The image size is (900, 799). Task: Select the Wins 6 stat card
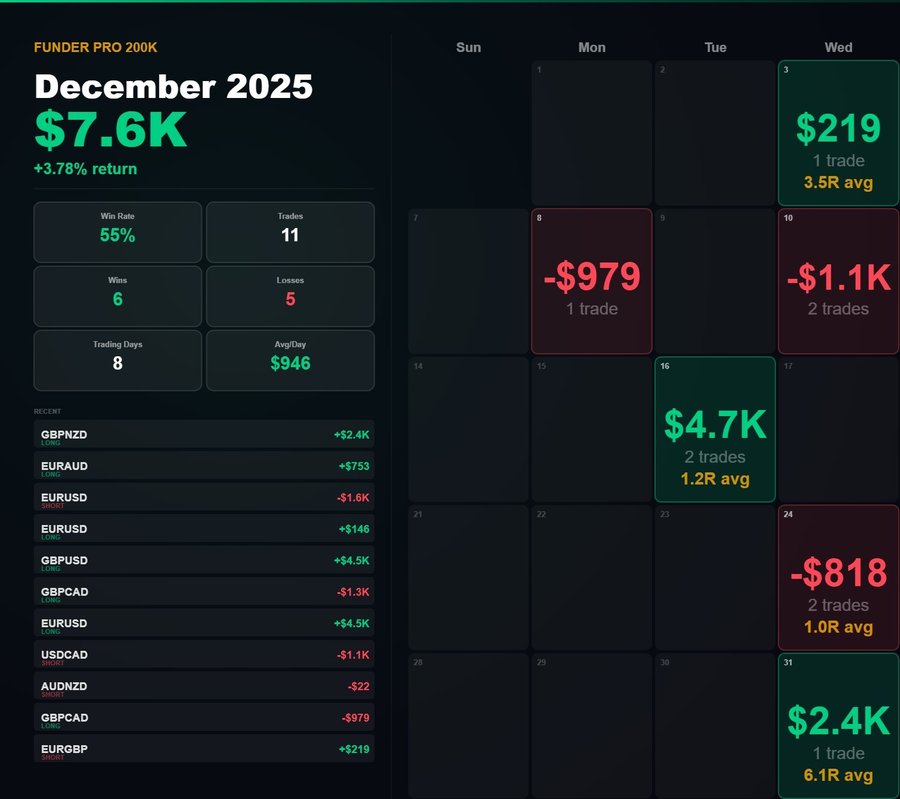click(118, 296)
